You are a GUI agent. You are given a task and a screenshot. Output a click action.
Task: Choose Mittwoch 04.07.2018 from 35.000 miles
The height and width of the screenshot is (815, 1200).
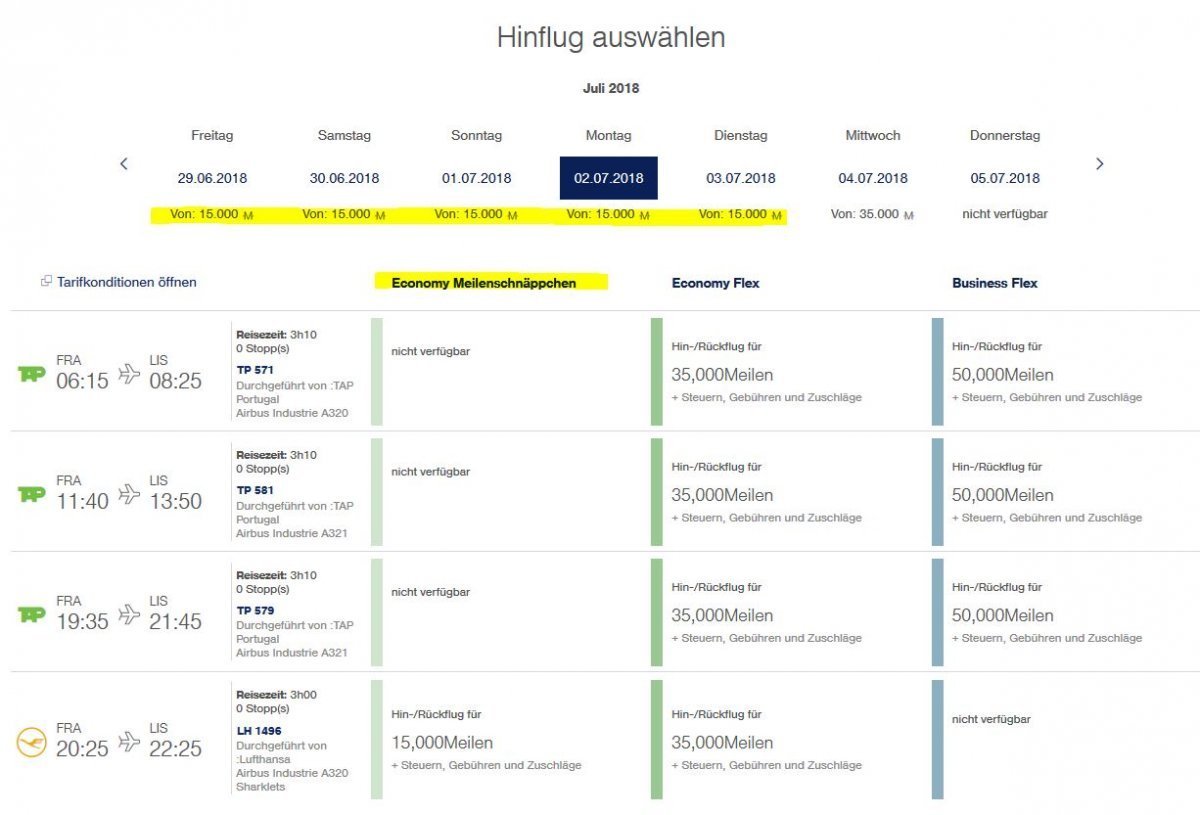pyautogui.click(x=872, y=178)
